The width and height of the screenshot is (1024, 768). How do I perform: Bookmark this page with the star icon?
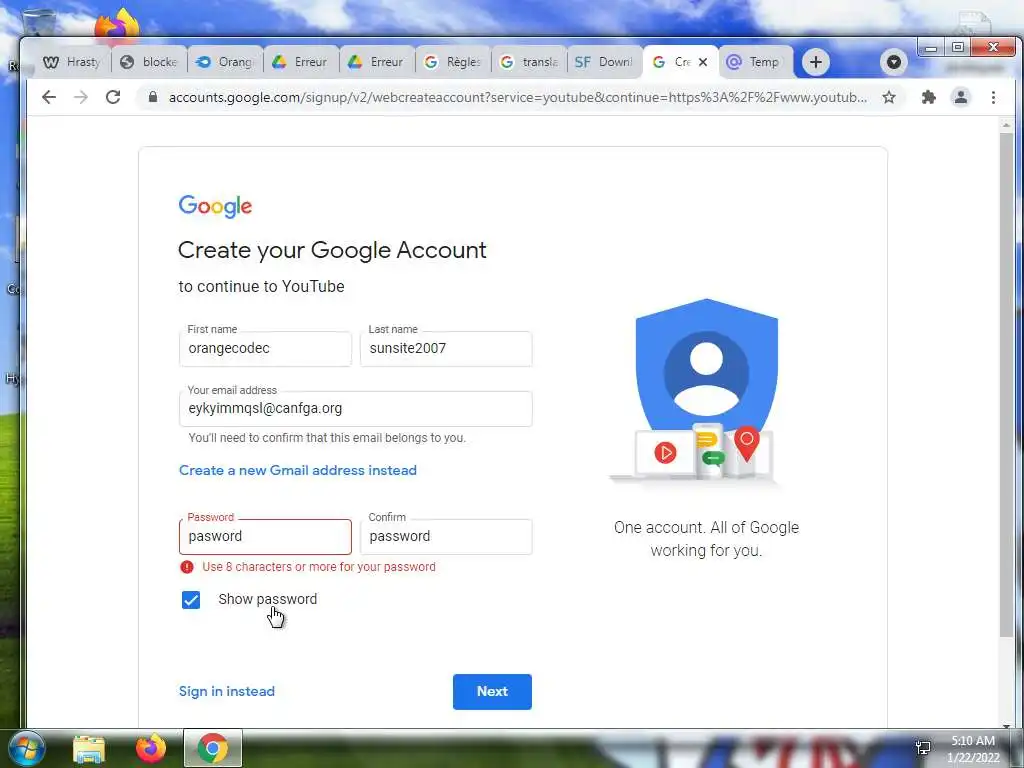889,97
